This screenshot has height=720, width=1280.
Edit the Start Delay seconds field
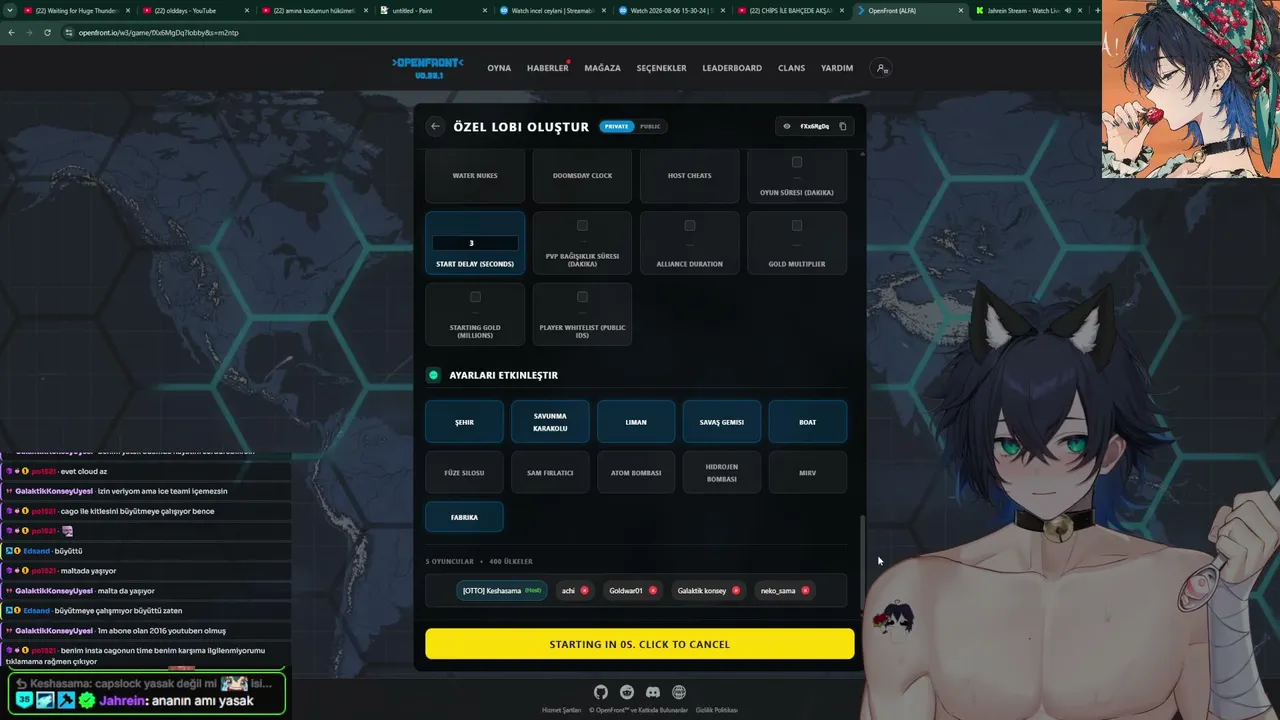click(x=475, y=243)
